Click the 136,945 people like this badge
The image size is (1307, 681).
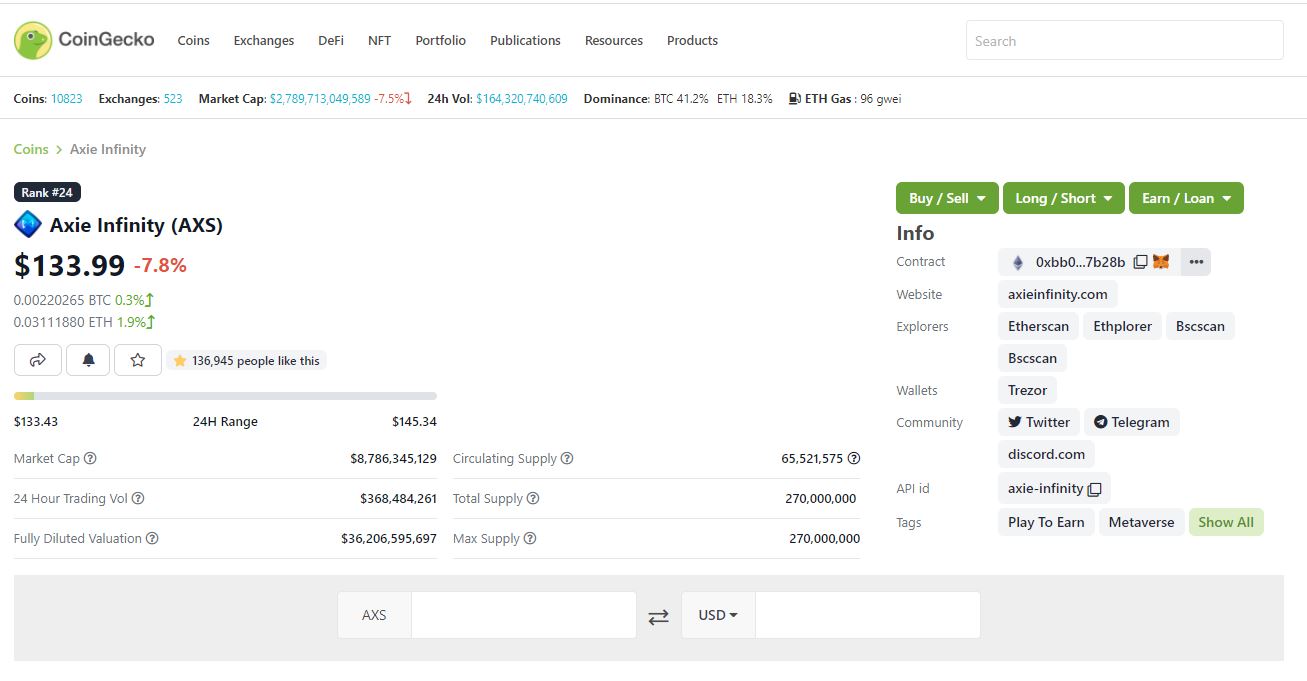pos(247,361)
